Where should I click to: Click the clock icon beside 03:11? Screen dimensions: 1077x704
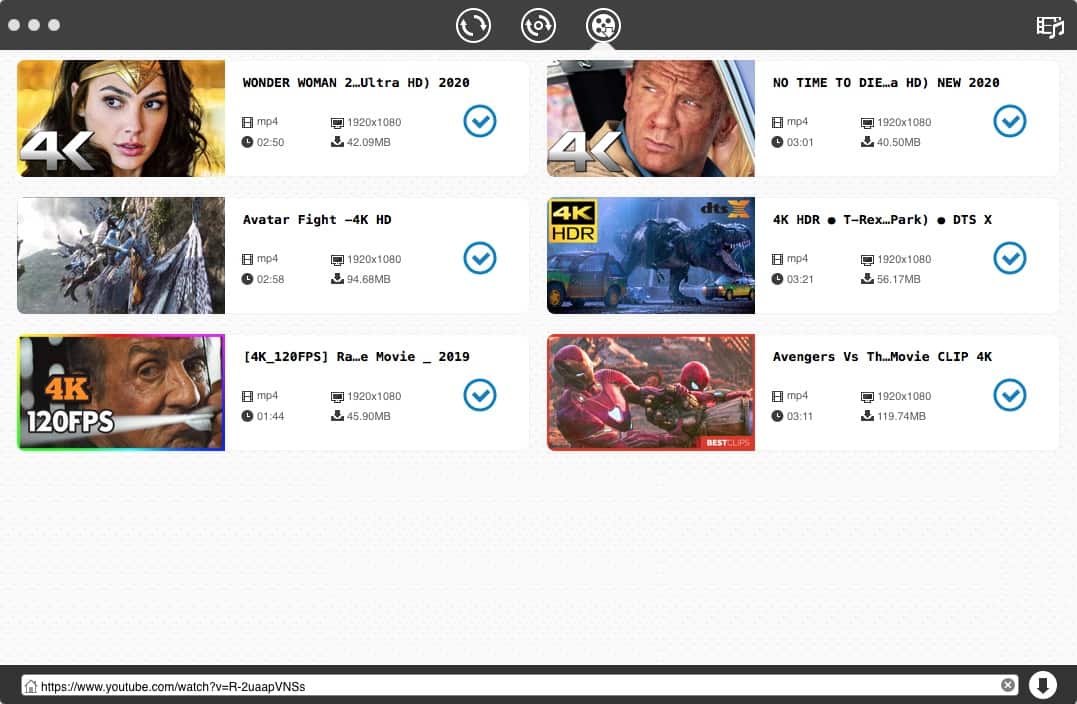(x=777, y=416)
